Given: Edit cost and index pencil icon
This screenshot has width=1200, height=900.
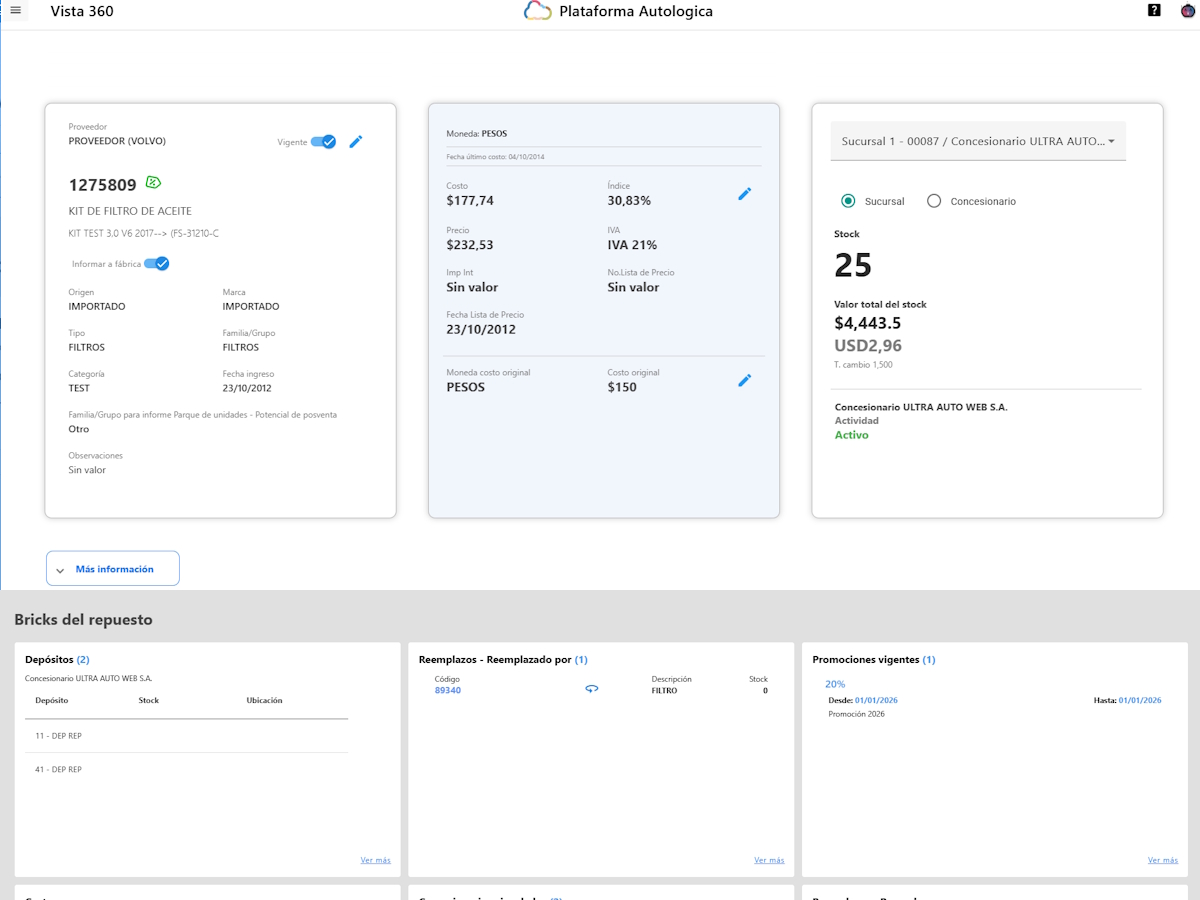Looking at the screenshot, I should [744, 194].
